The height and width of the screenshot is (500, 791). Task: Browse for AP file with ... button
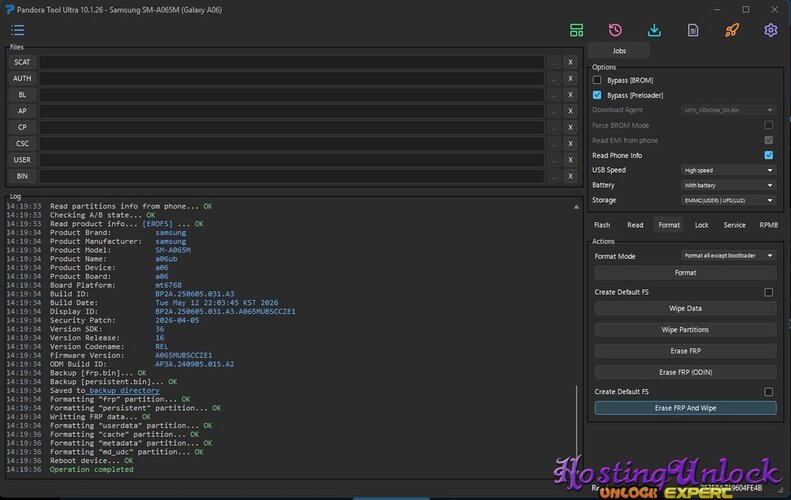point(554,111)
